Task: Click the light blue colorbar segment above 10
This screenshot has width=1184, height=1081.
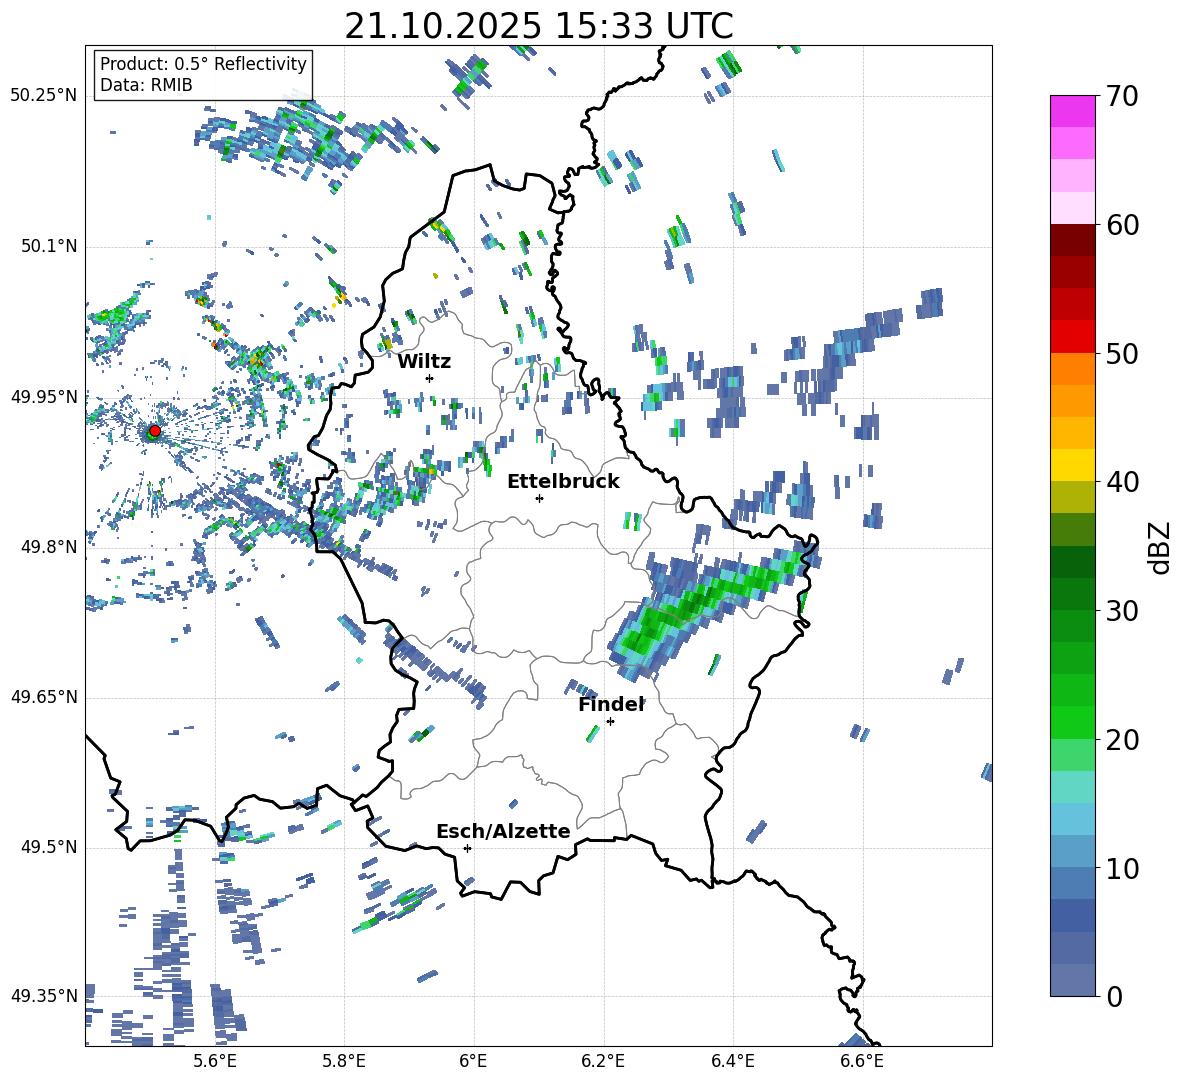Action: [x=1072, y=818]
